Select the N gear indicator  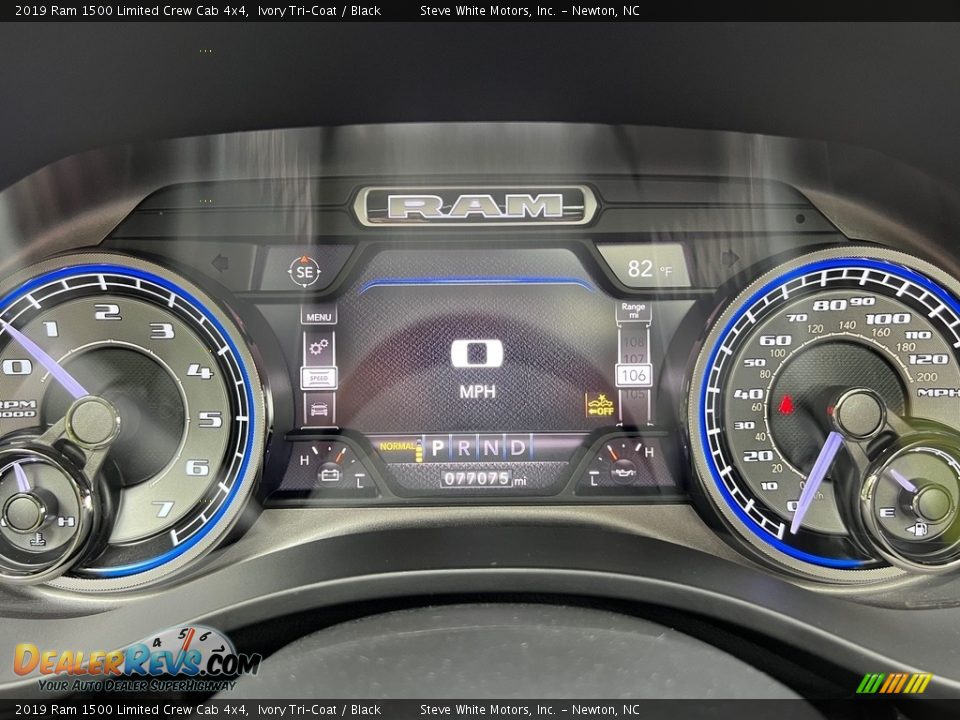coord(491,448)
